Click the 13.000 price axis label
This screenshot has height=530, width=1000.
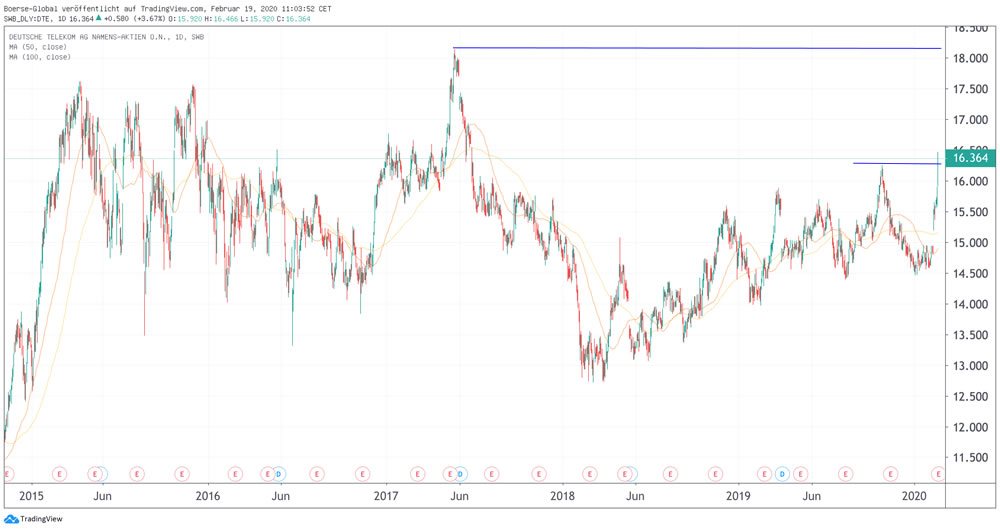970,366
